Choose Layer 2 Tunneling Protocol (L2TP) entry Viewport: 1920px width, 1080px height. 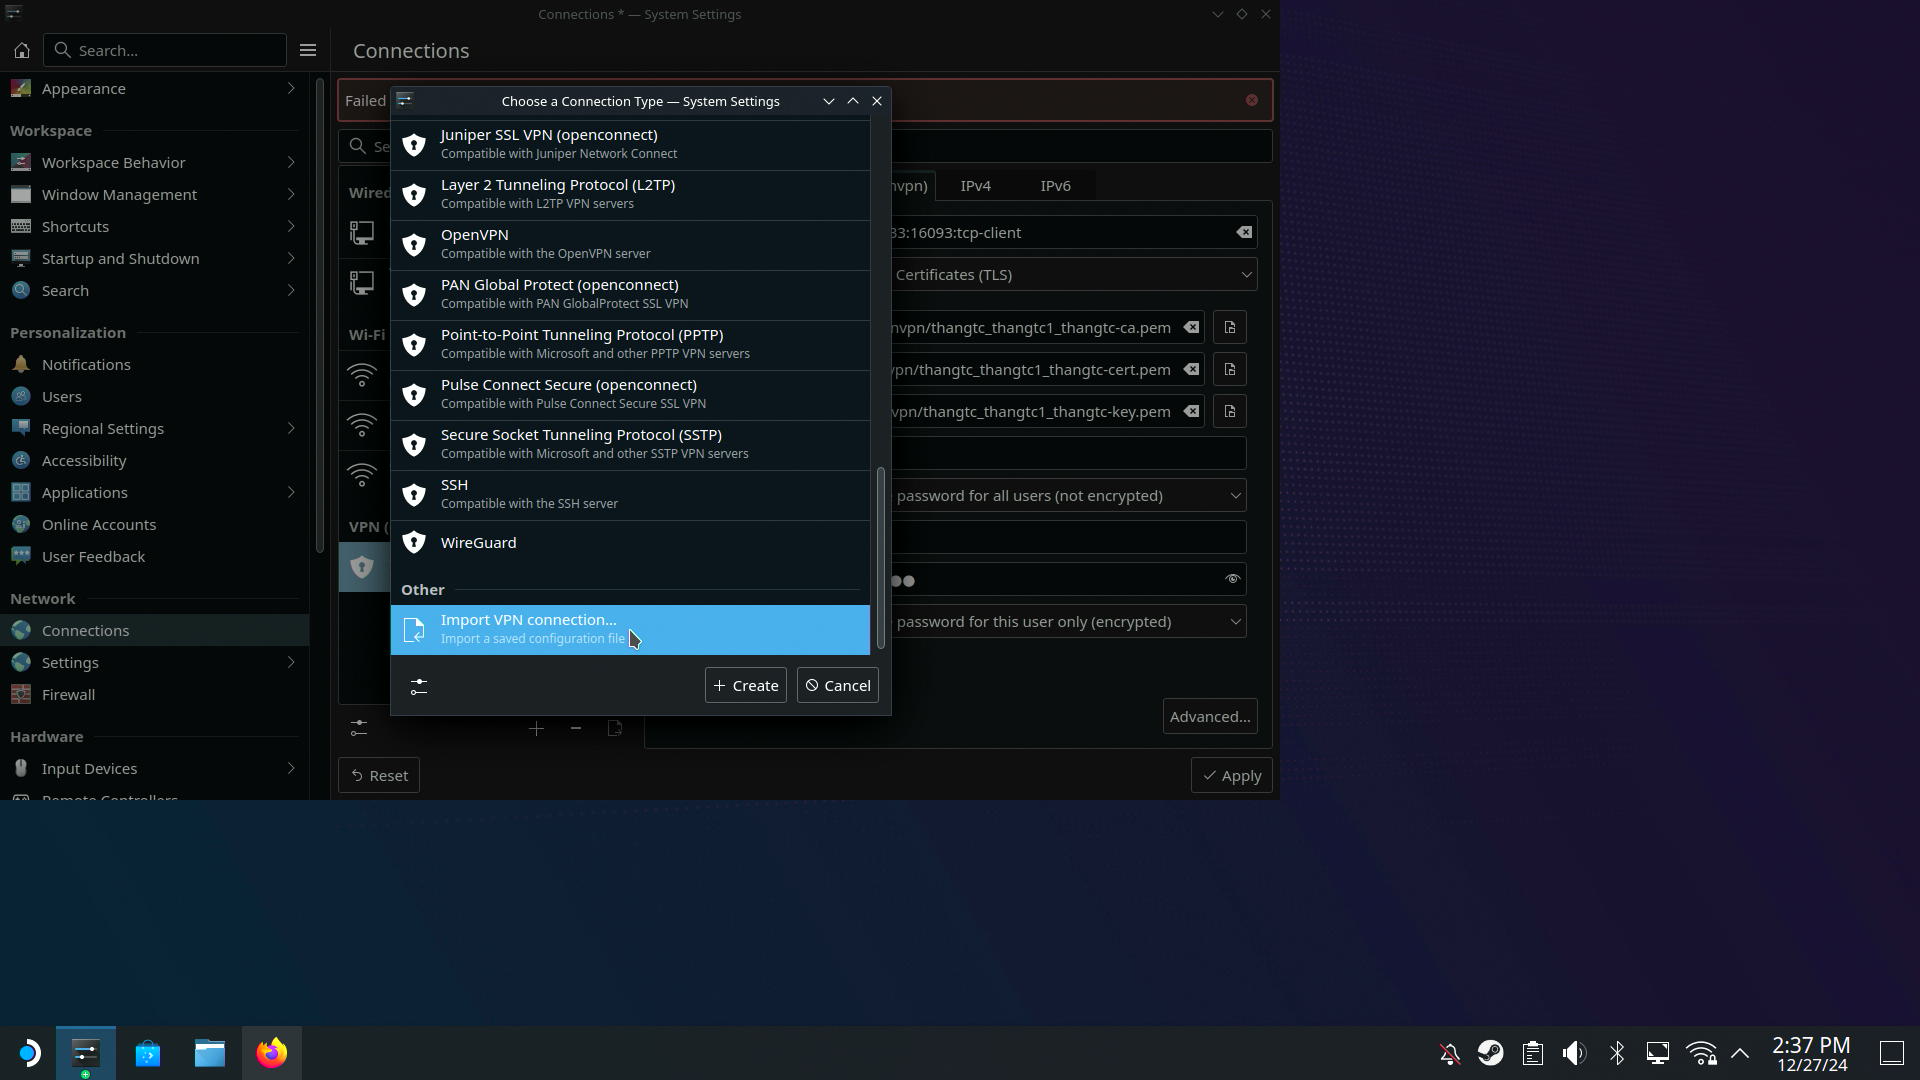pyautogui.click(x=630, y=194)
